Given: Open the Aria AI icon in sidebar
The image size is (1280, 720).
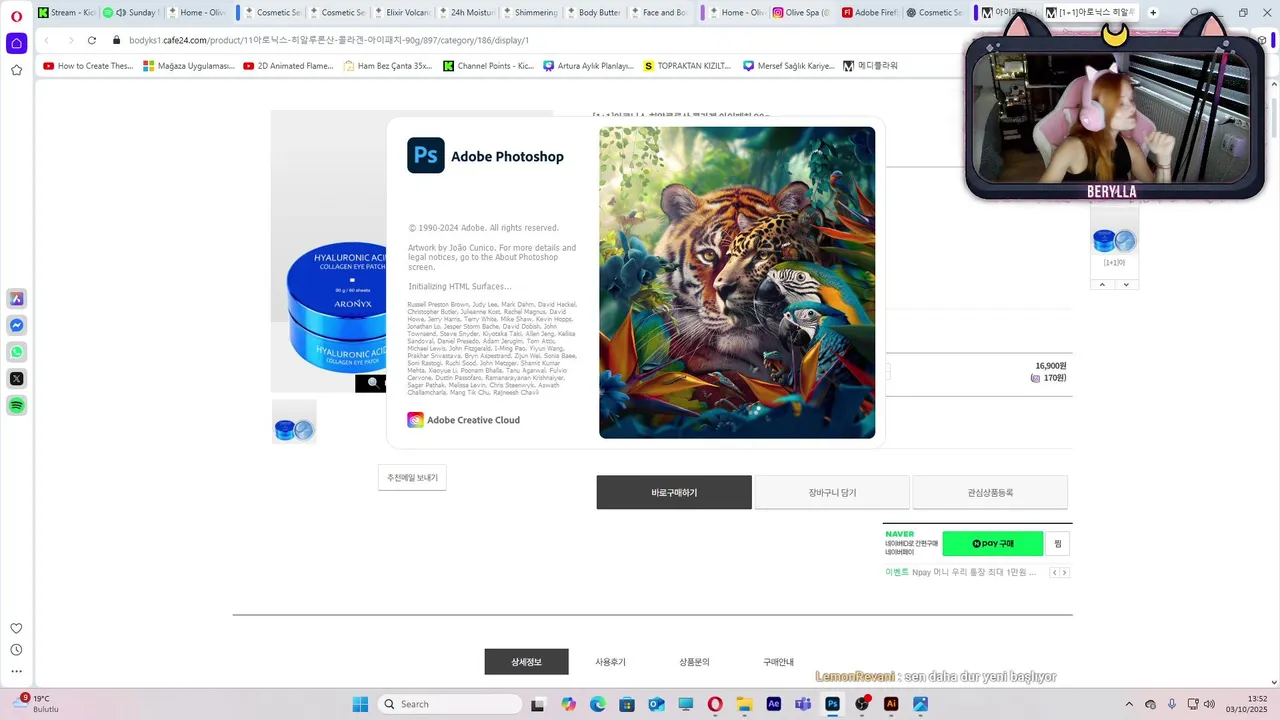Looking at the screenshot, I should [16, 299].
